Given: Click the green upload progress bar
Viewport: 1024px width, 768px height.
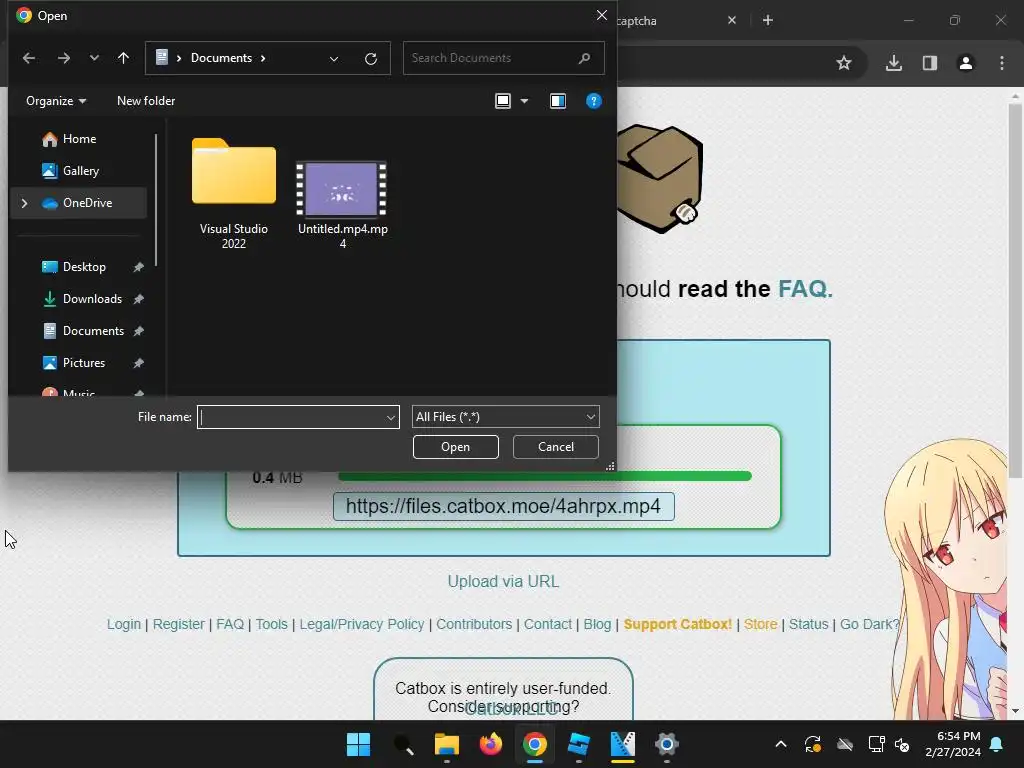Looking at the screenshot, I should (x=545, y=477).
